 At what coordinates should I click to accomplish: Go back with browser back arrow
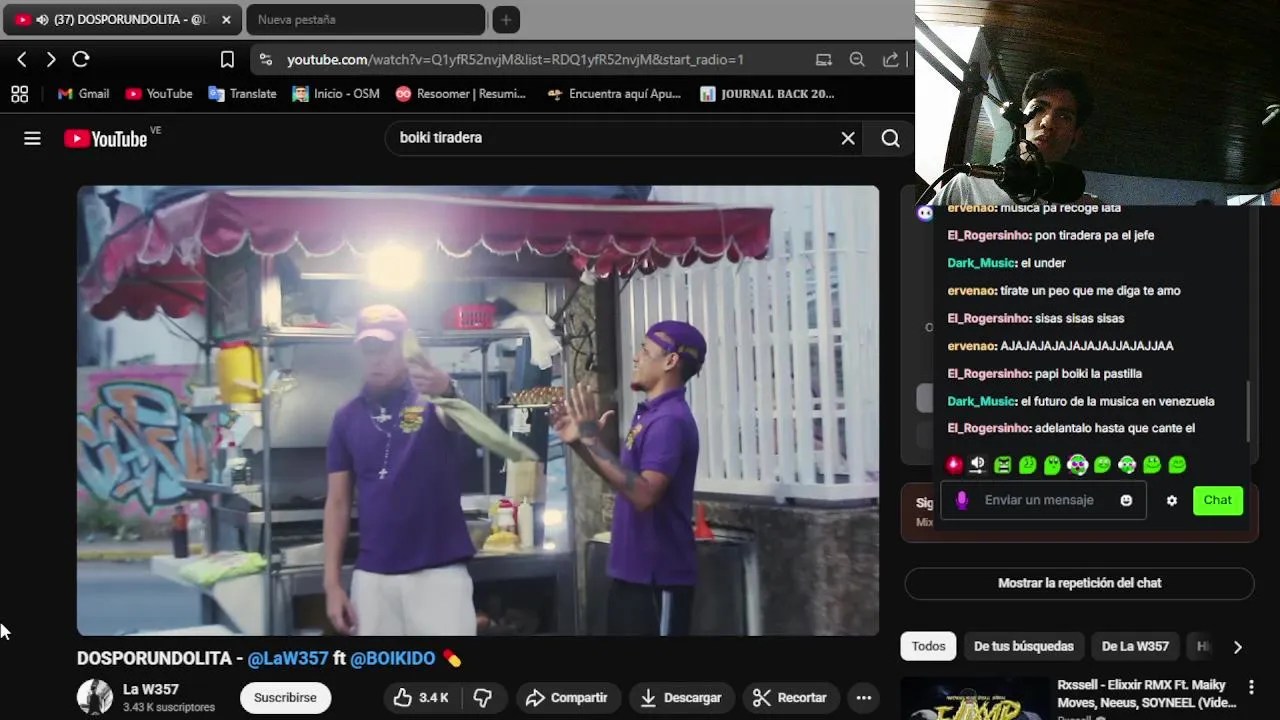22,60
